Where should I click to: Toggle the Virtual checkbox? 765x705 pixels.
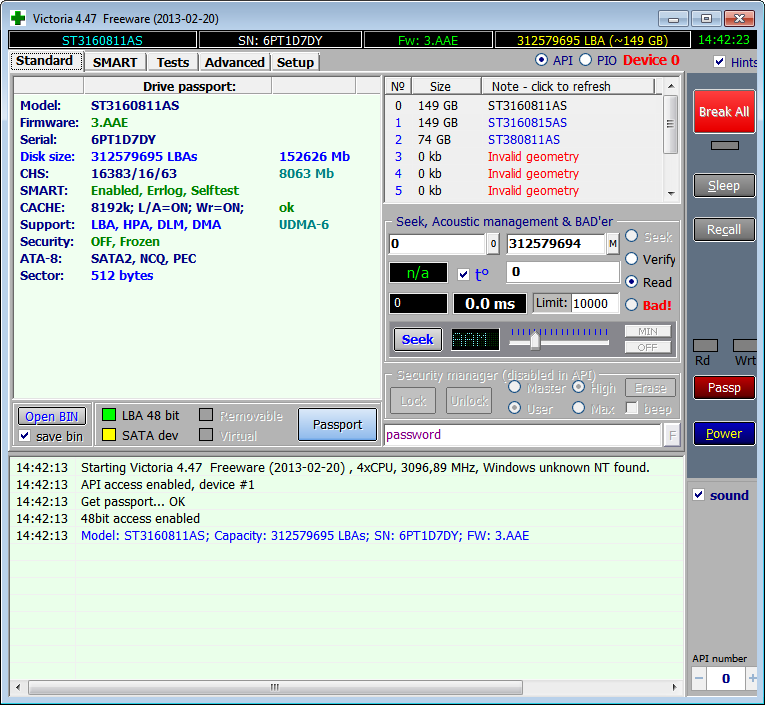point(206,434)
